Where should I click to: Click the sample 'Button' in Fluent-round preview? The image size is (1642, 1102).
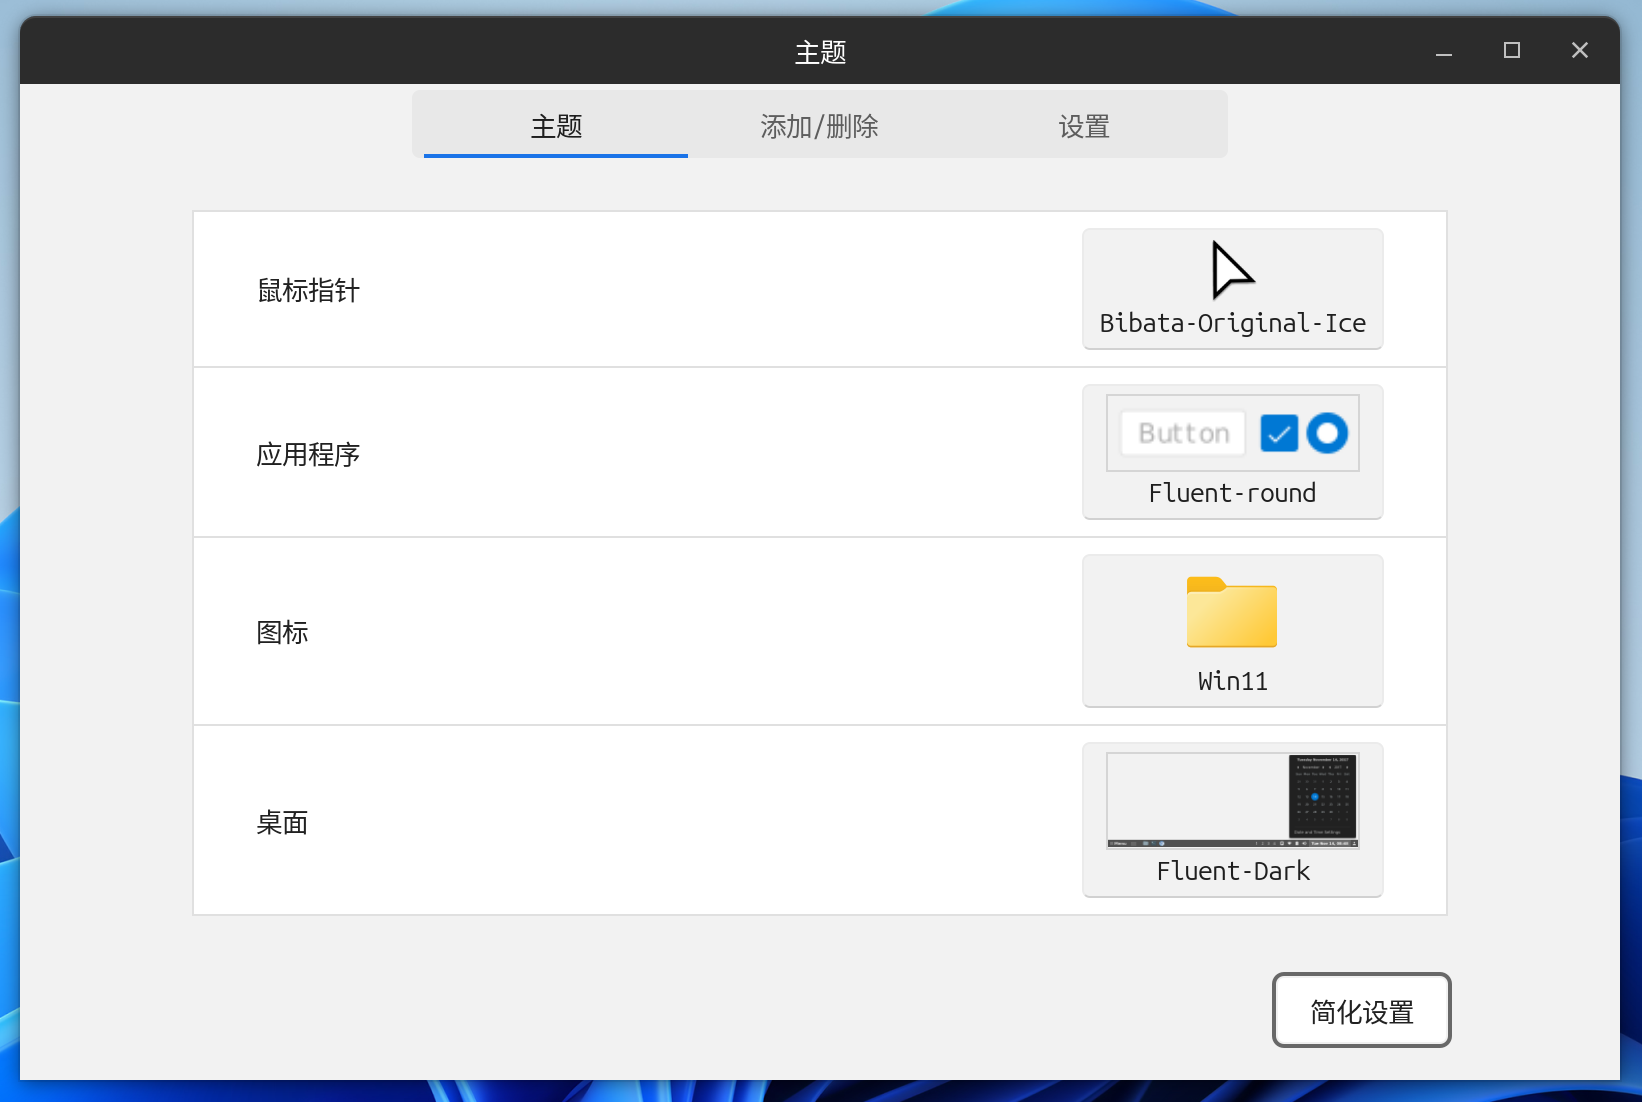pos(1183,433)
